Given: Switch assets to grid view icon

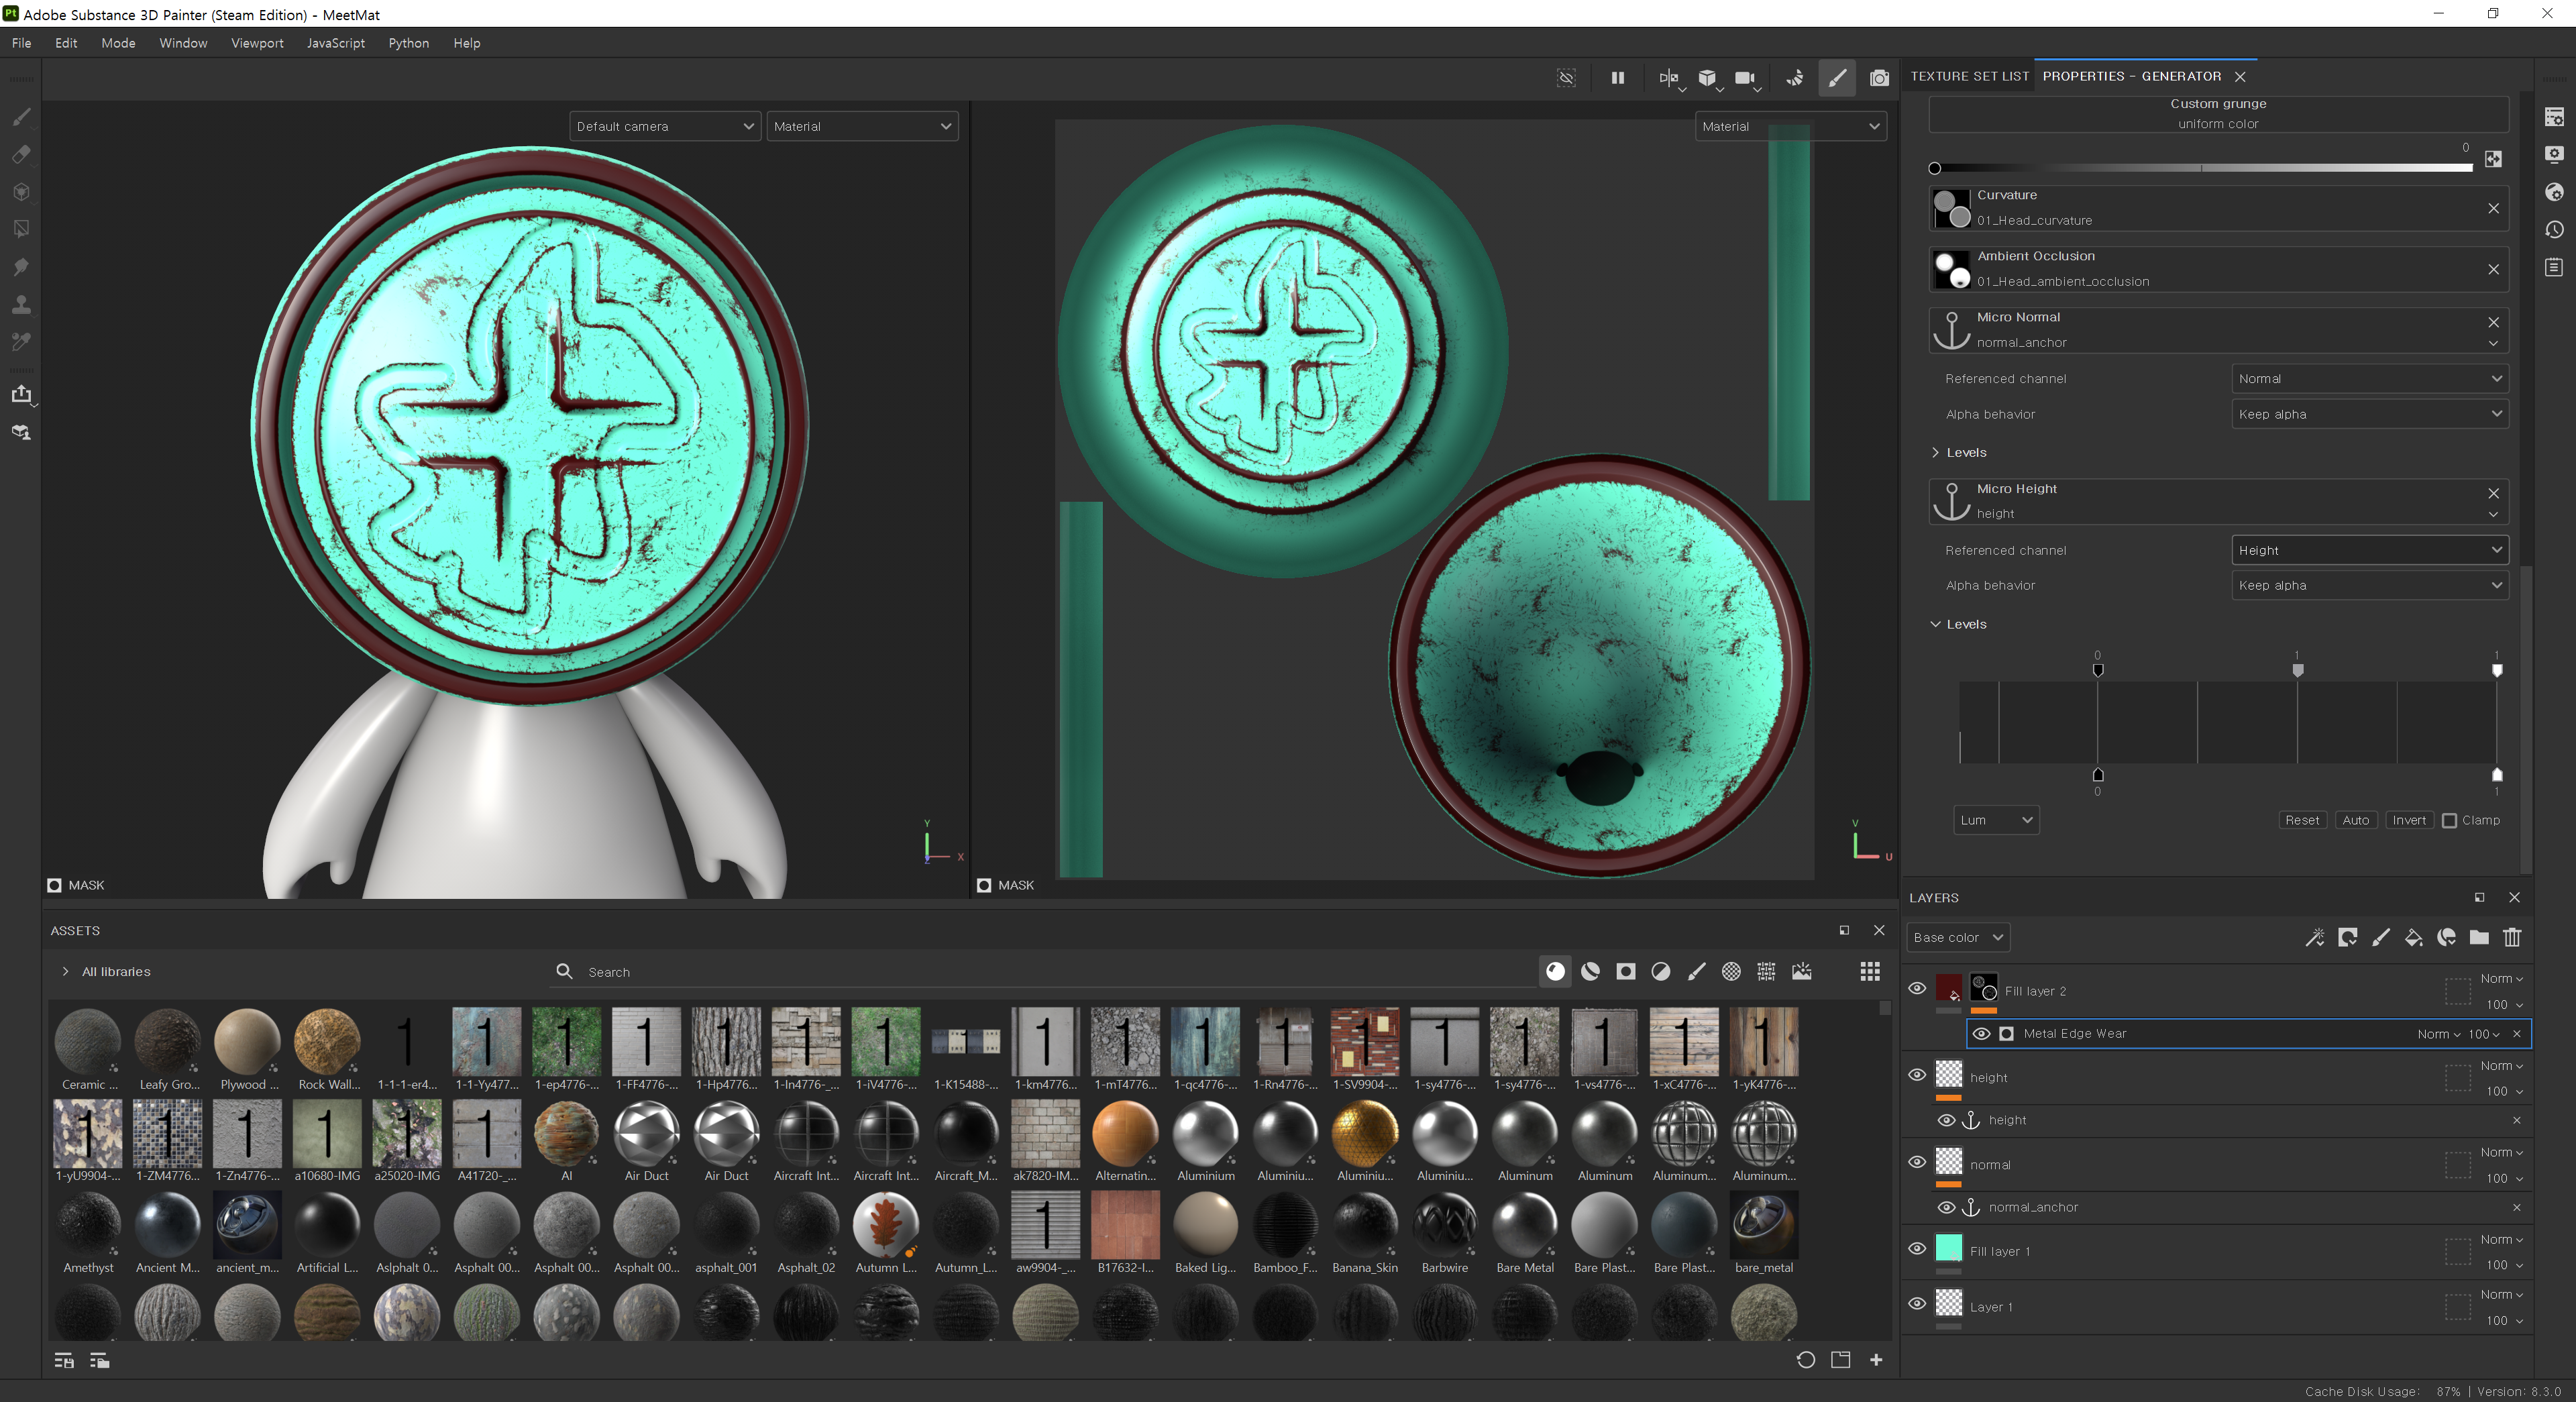Looking at the screenshot, I should 1869,971.
